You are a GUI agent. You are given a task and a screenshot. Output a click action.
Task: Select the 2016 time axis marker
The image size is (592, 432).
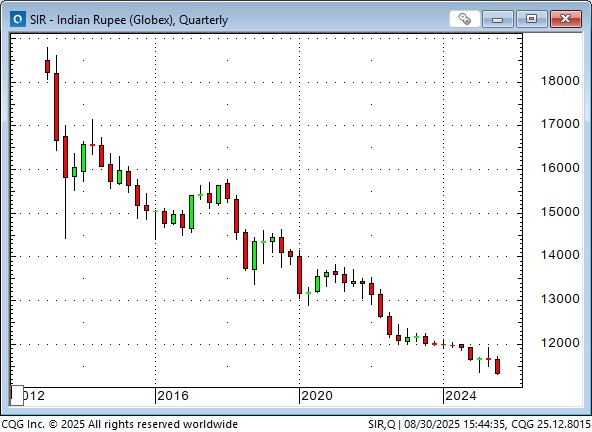click(x=173, y=396)
